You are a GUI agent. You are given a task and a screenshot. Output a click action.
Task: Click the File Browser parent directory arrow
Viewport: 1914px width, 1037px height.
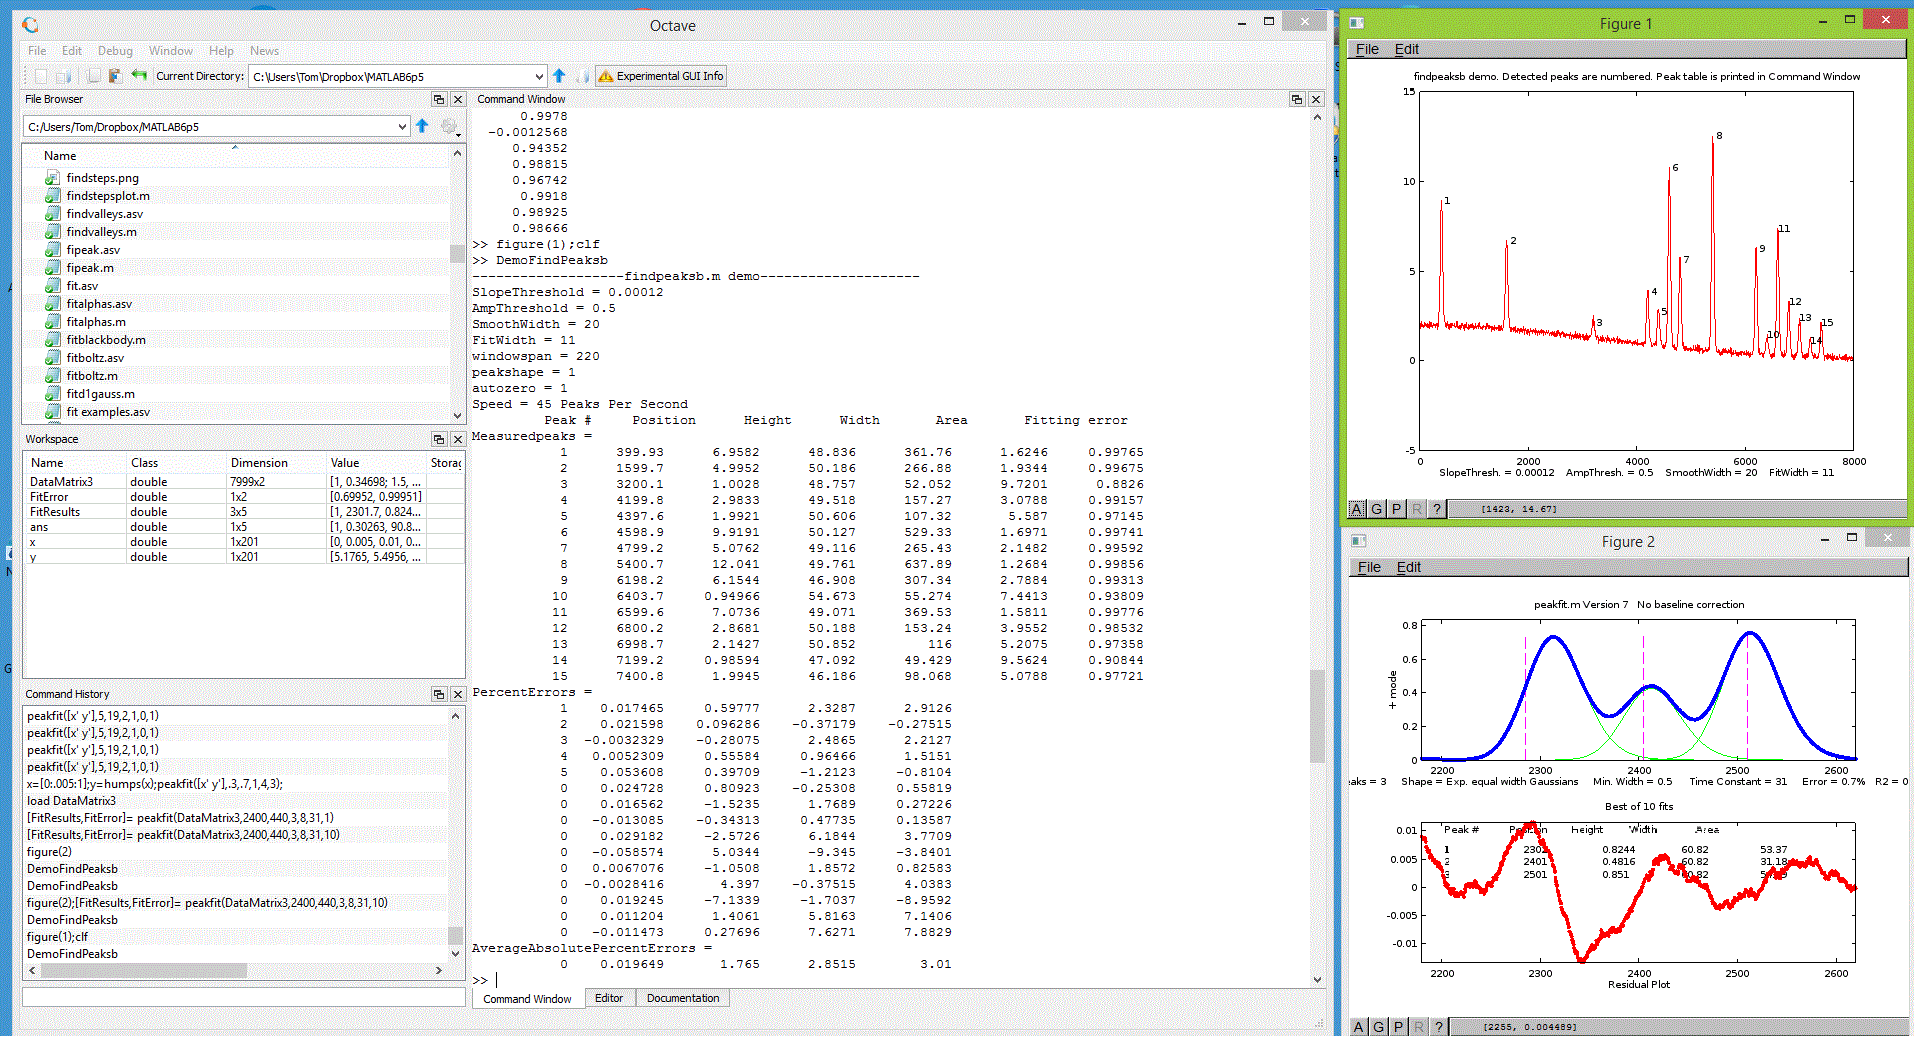click(x=422, y=127)
